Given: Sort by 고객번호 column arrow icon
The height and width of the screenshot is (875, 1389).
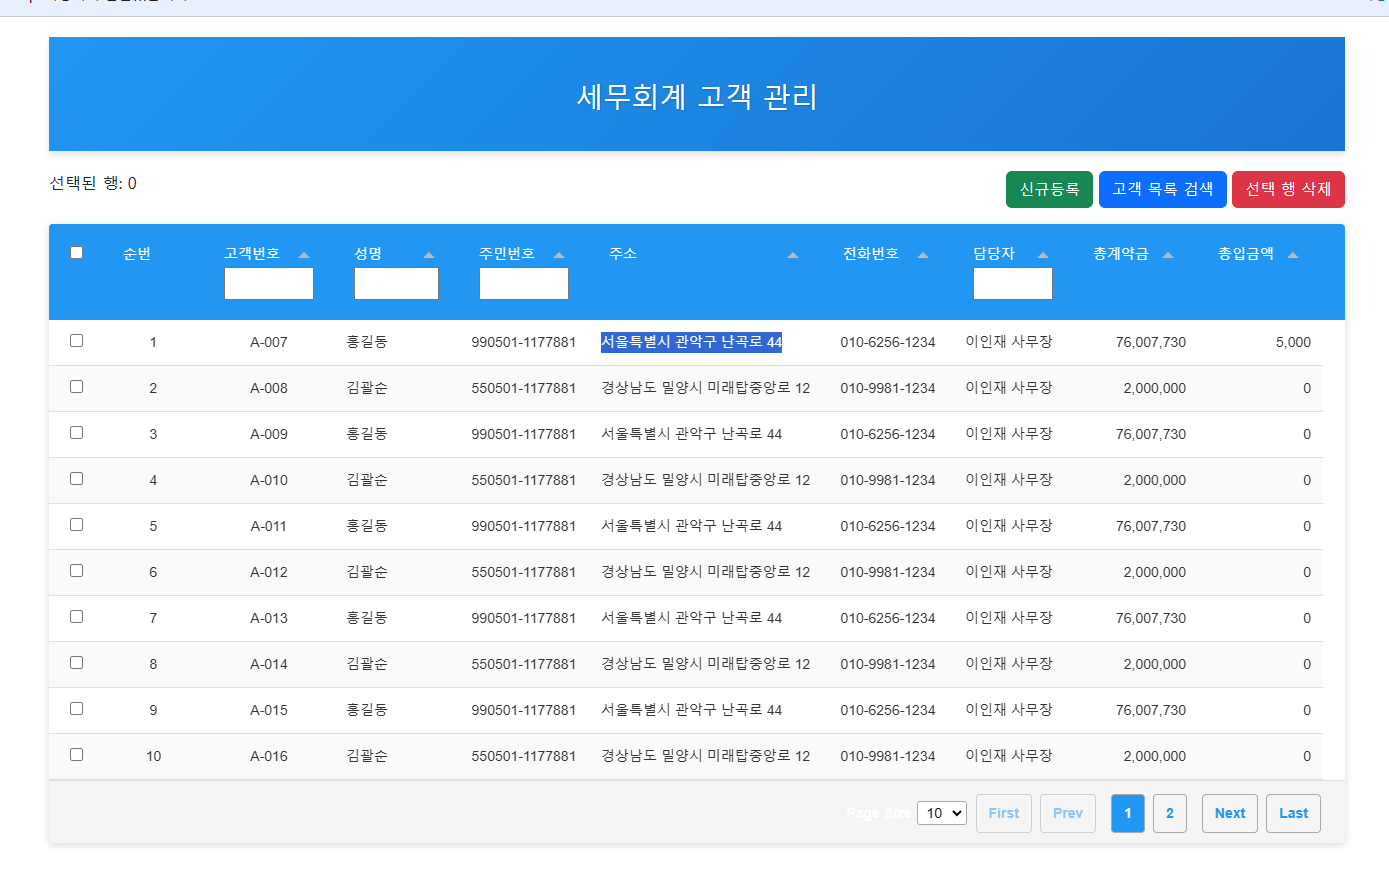Looking at the screenshot, I should (x=304, y=255).
